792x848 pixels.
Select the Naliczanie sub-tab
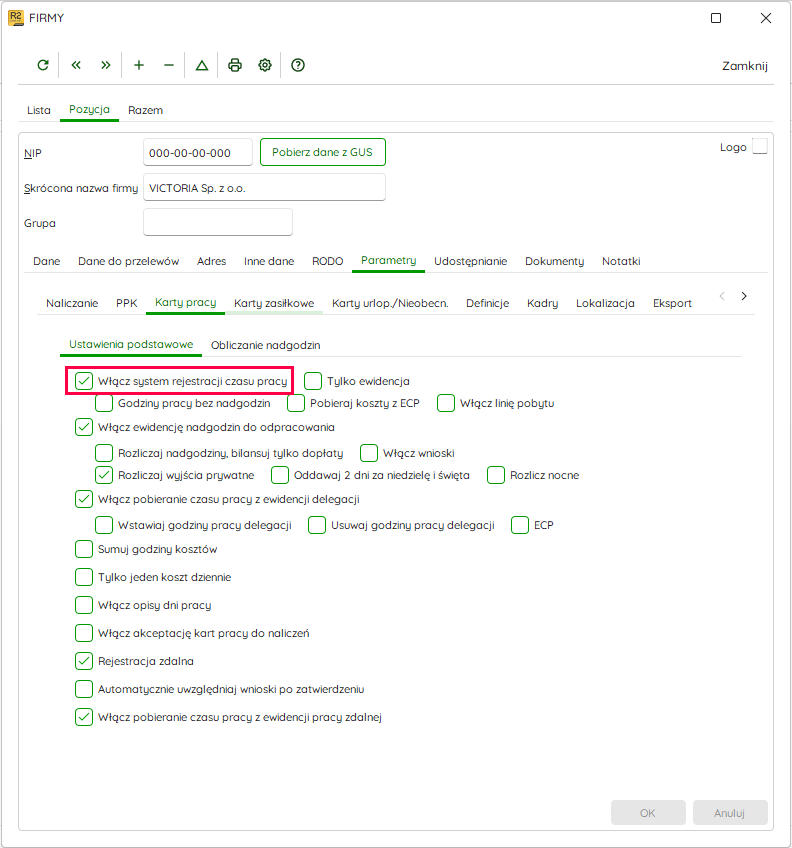click(72, 303)
